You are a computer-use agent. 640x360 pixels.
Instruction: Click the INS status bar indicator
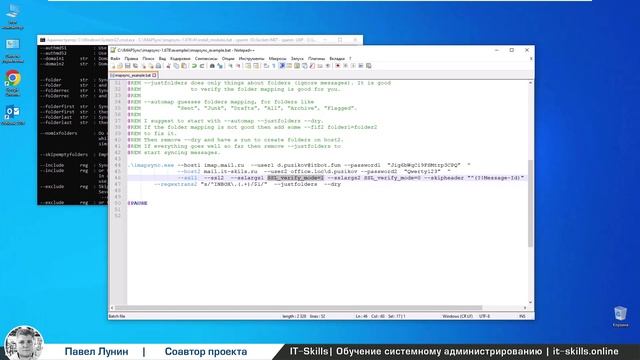pyautogui.click(x=522, y=316)
